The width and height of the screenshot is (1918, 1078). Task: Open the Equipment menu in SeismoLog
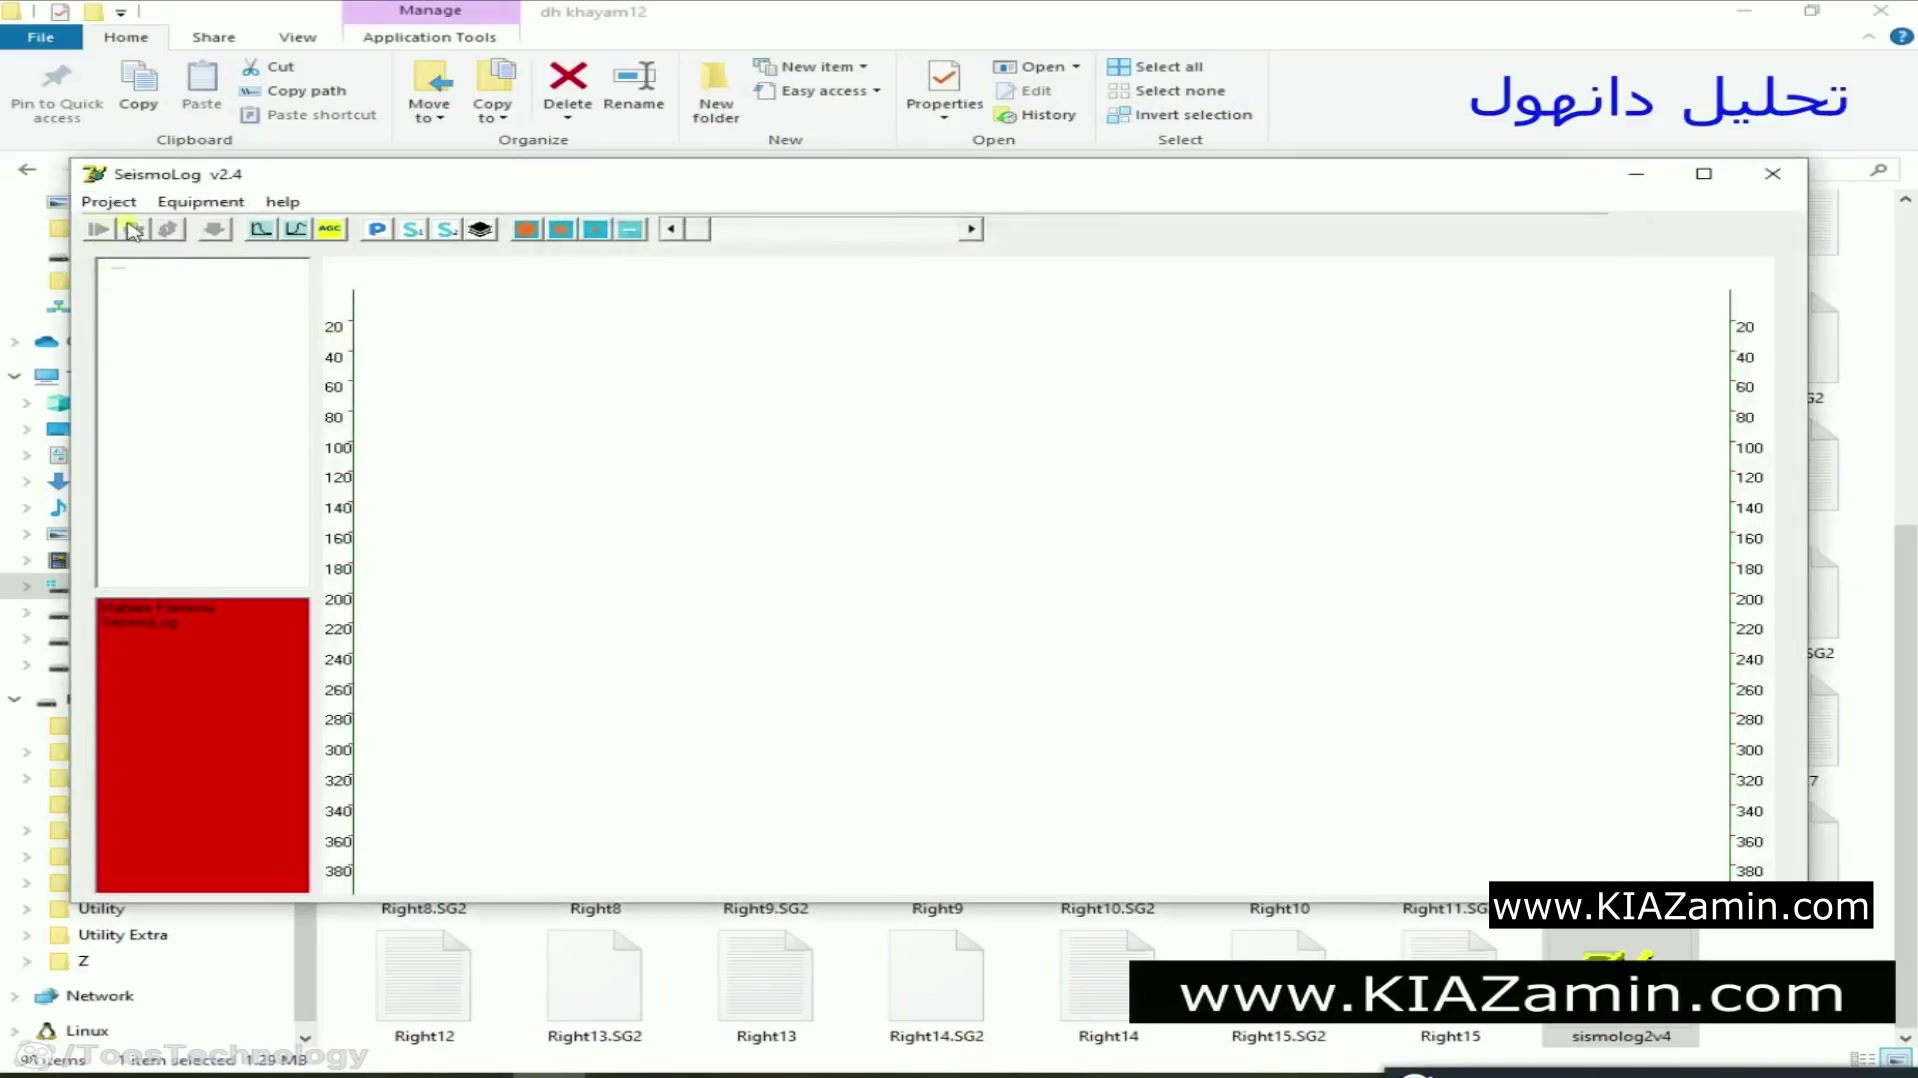click(x=201, y=201)
